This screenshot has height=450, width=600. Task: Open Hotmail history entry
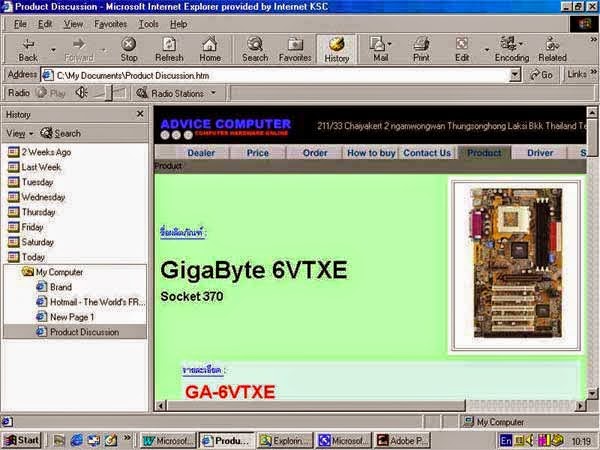point(91,302)
